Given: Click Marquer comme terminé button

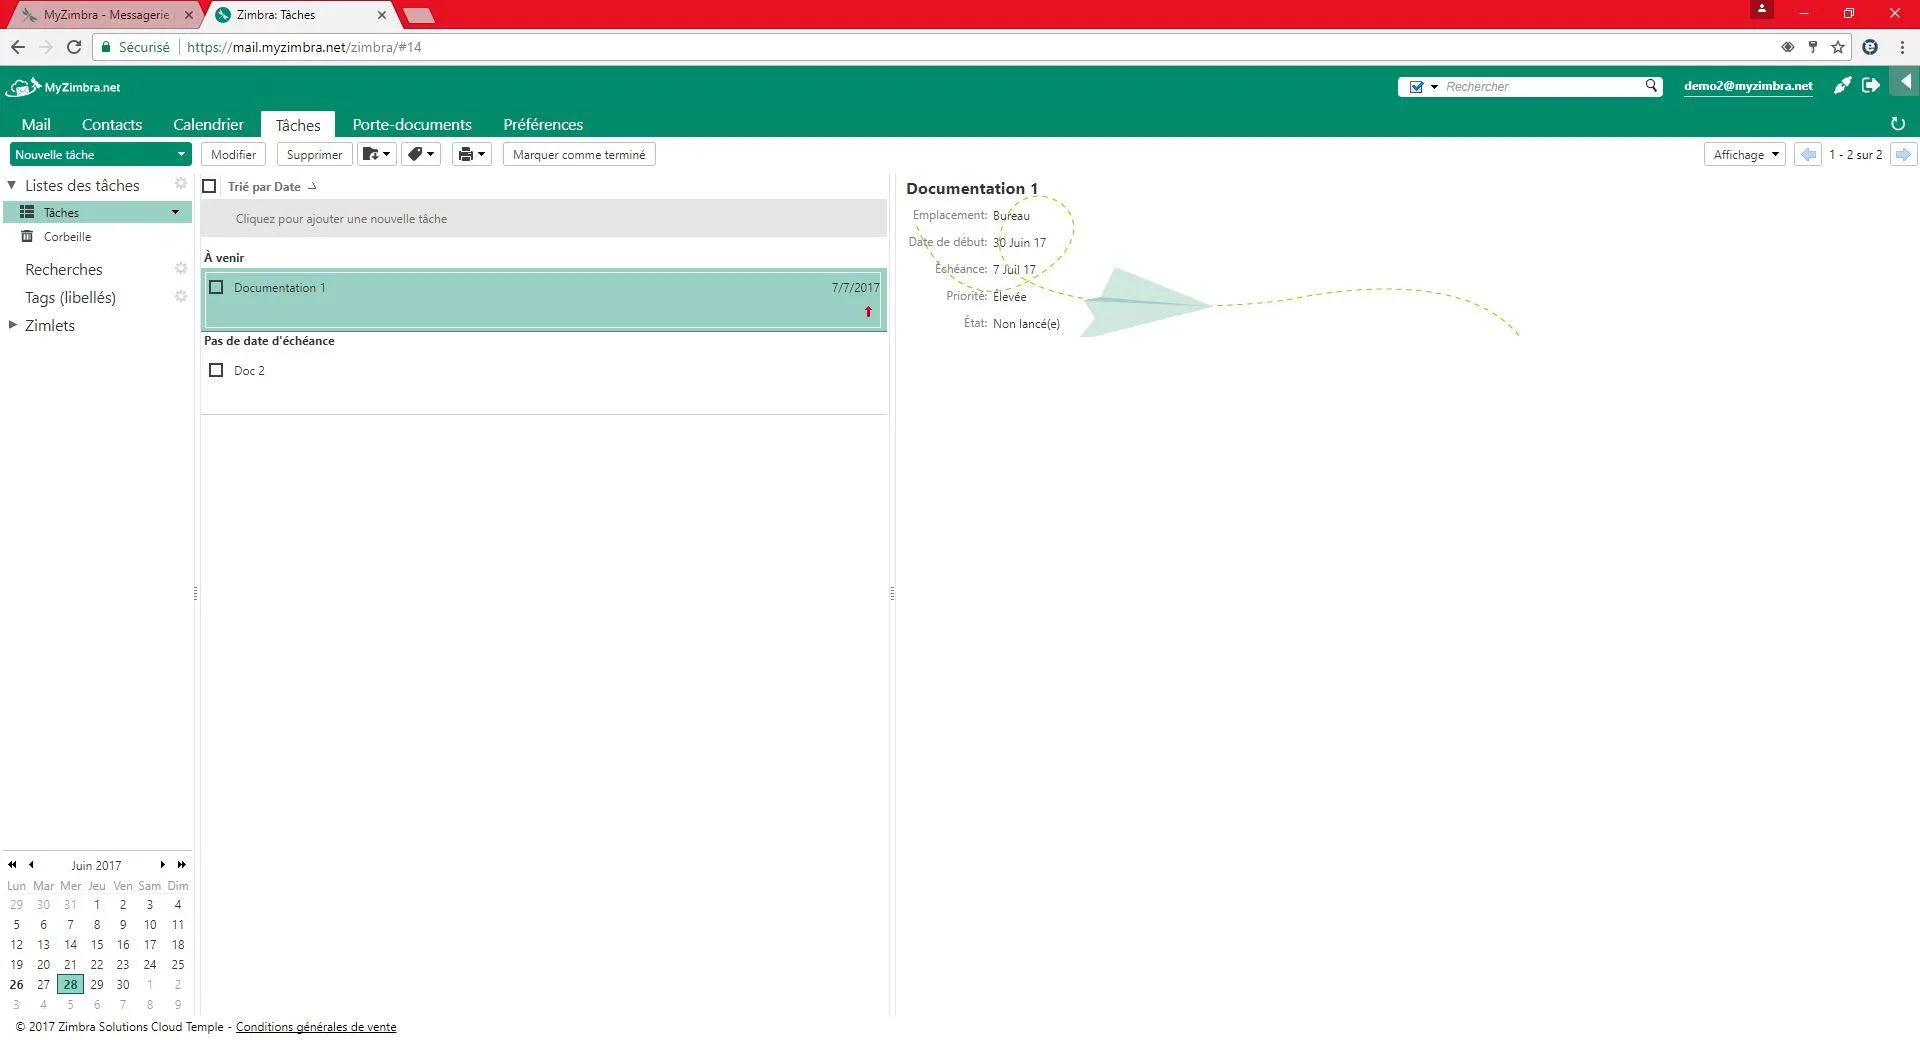Looking at the screenshot, I should tap(579, 154).
